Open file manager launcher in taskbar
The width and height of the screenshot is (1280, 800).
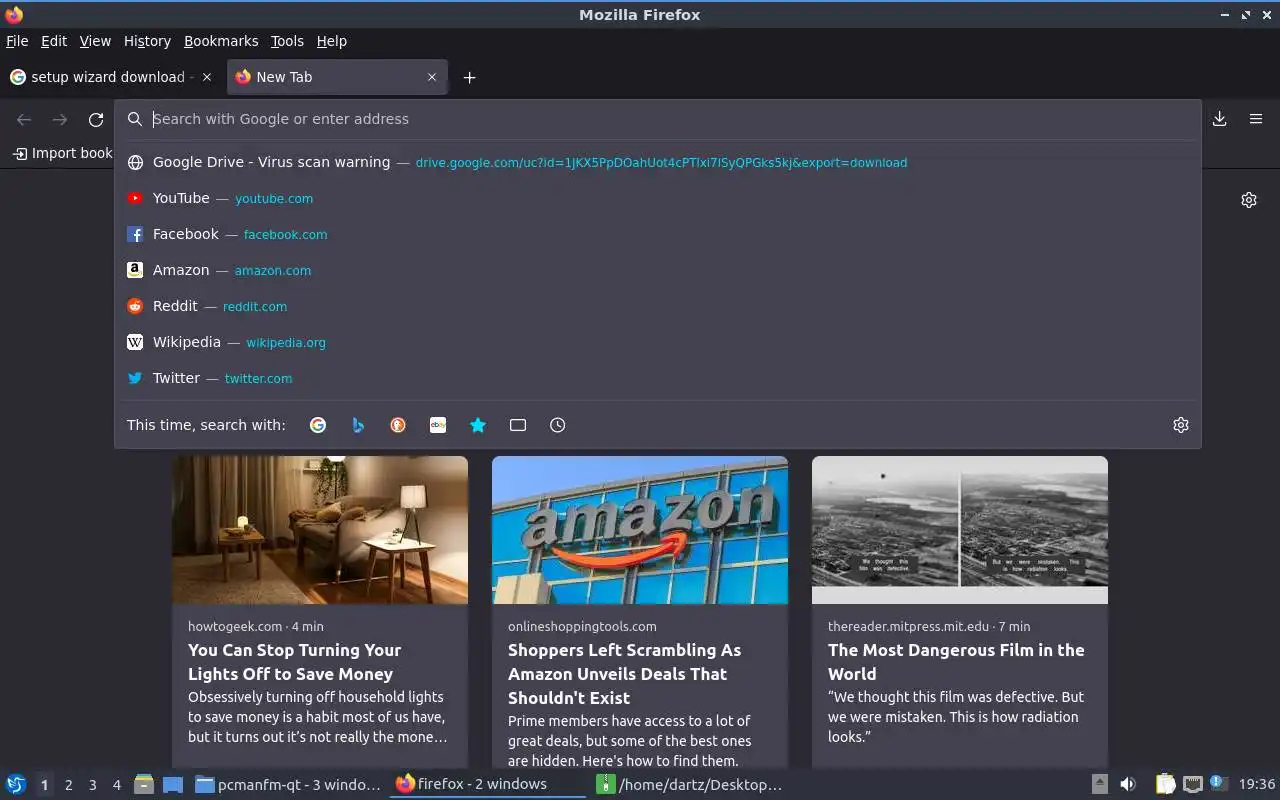click(x=144, y=784)
